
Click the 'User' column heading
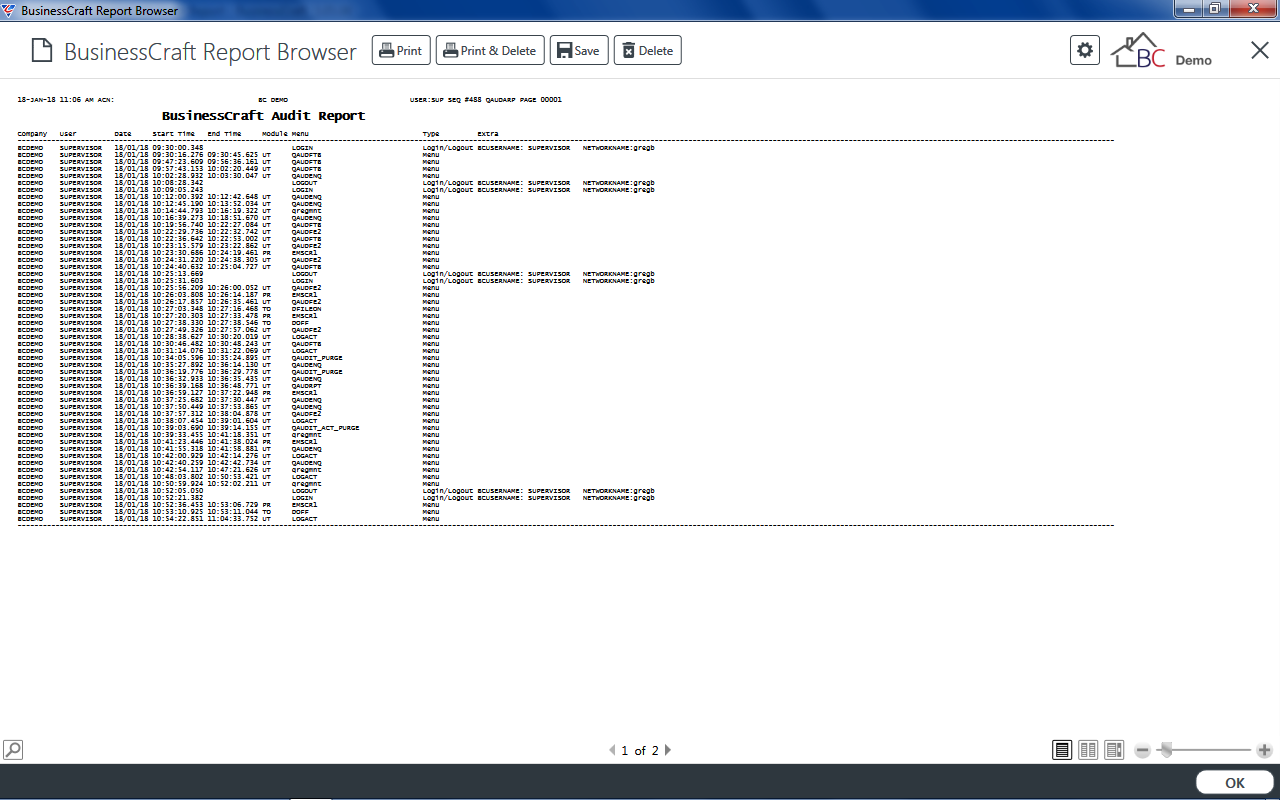tap(68, 133)
